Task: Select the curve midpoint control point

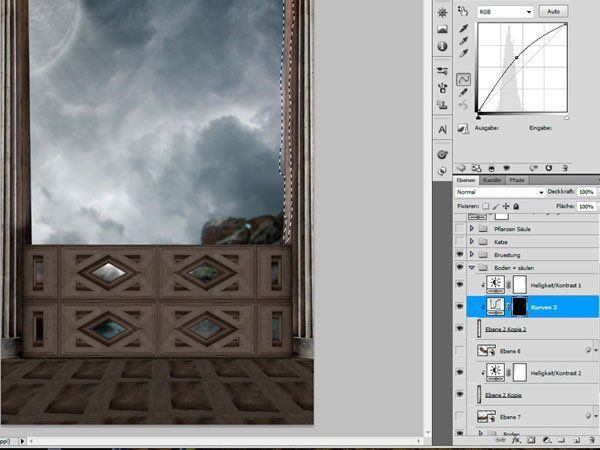Action: [x=517, y=57]
